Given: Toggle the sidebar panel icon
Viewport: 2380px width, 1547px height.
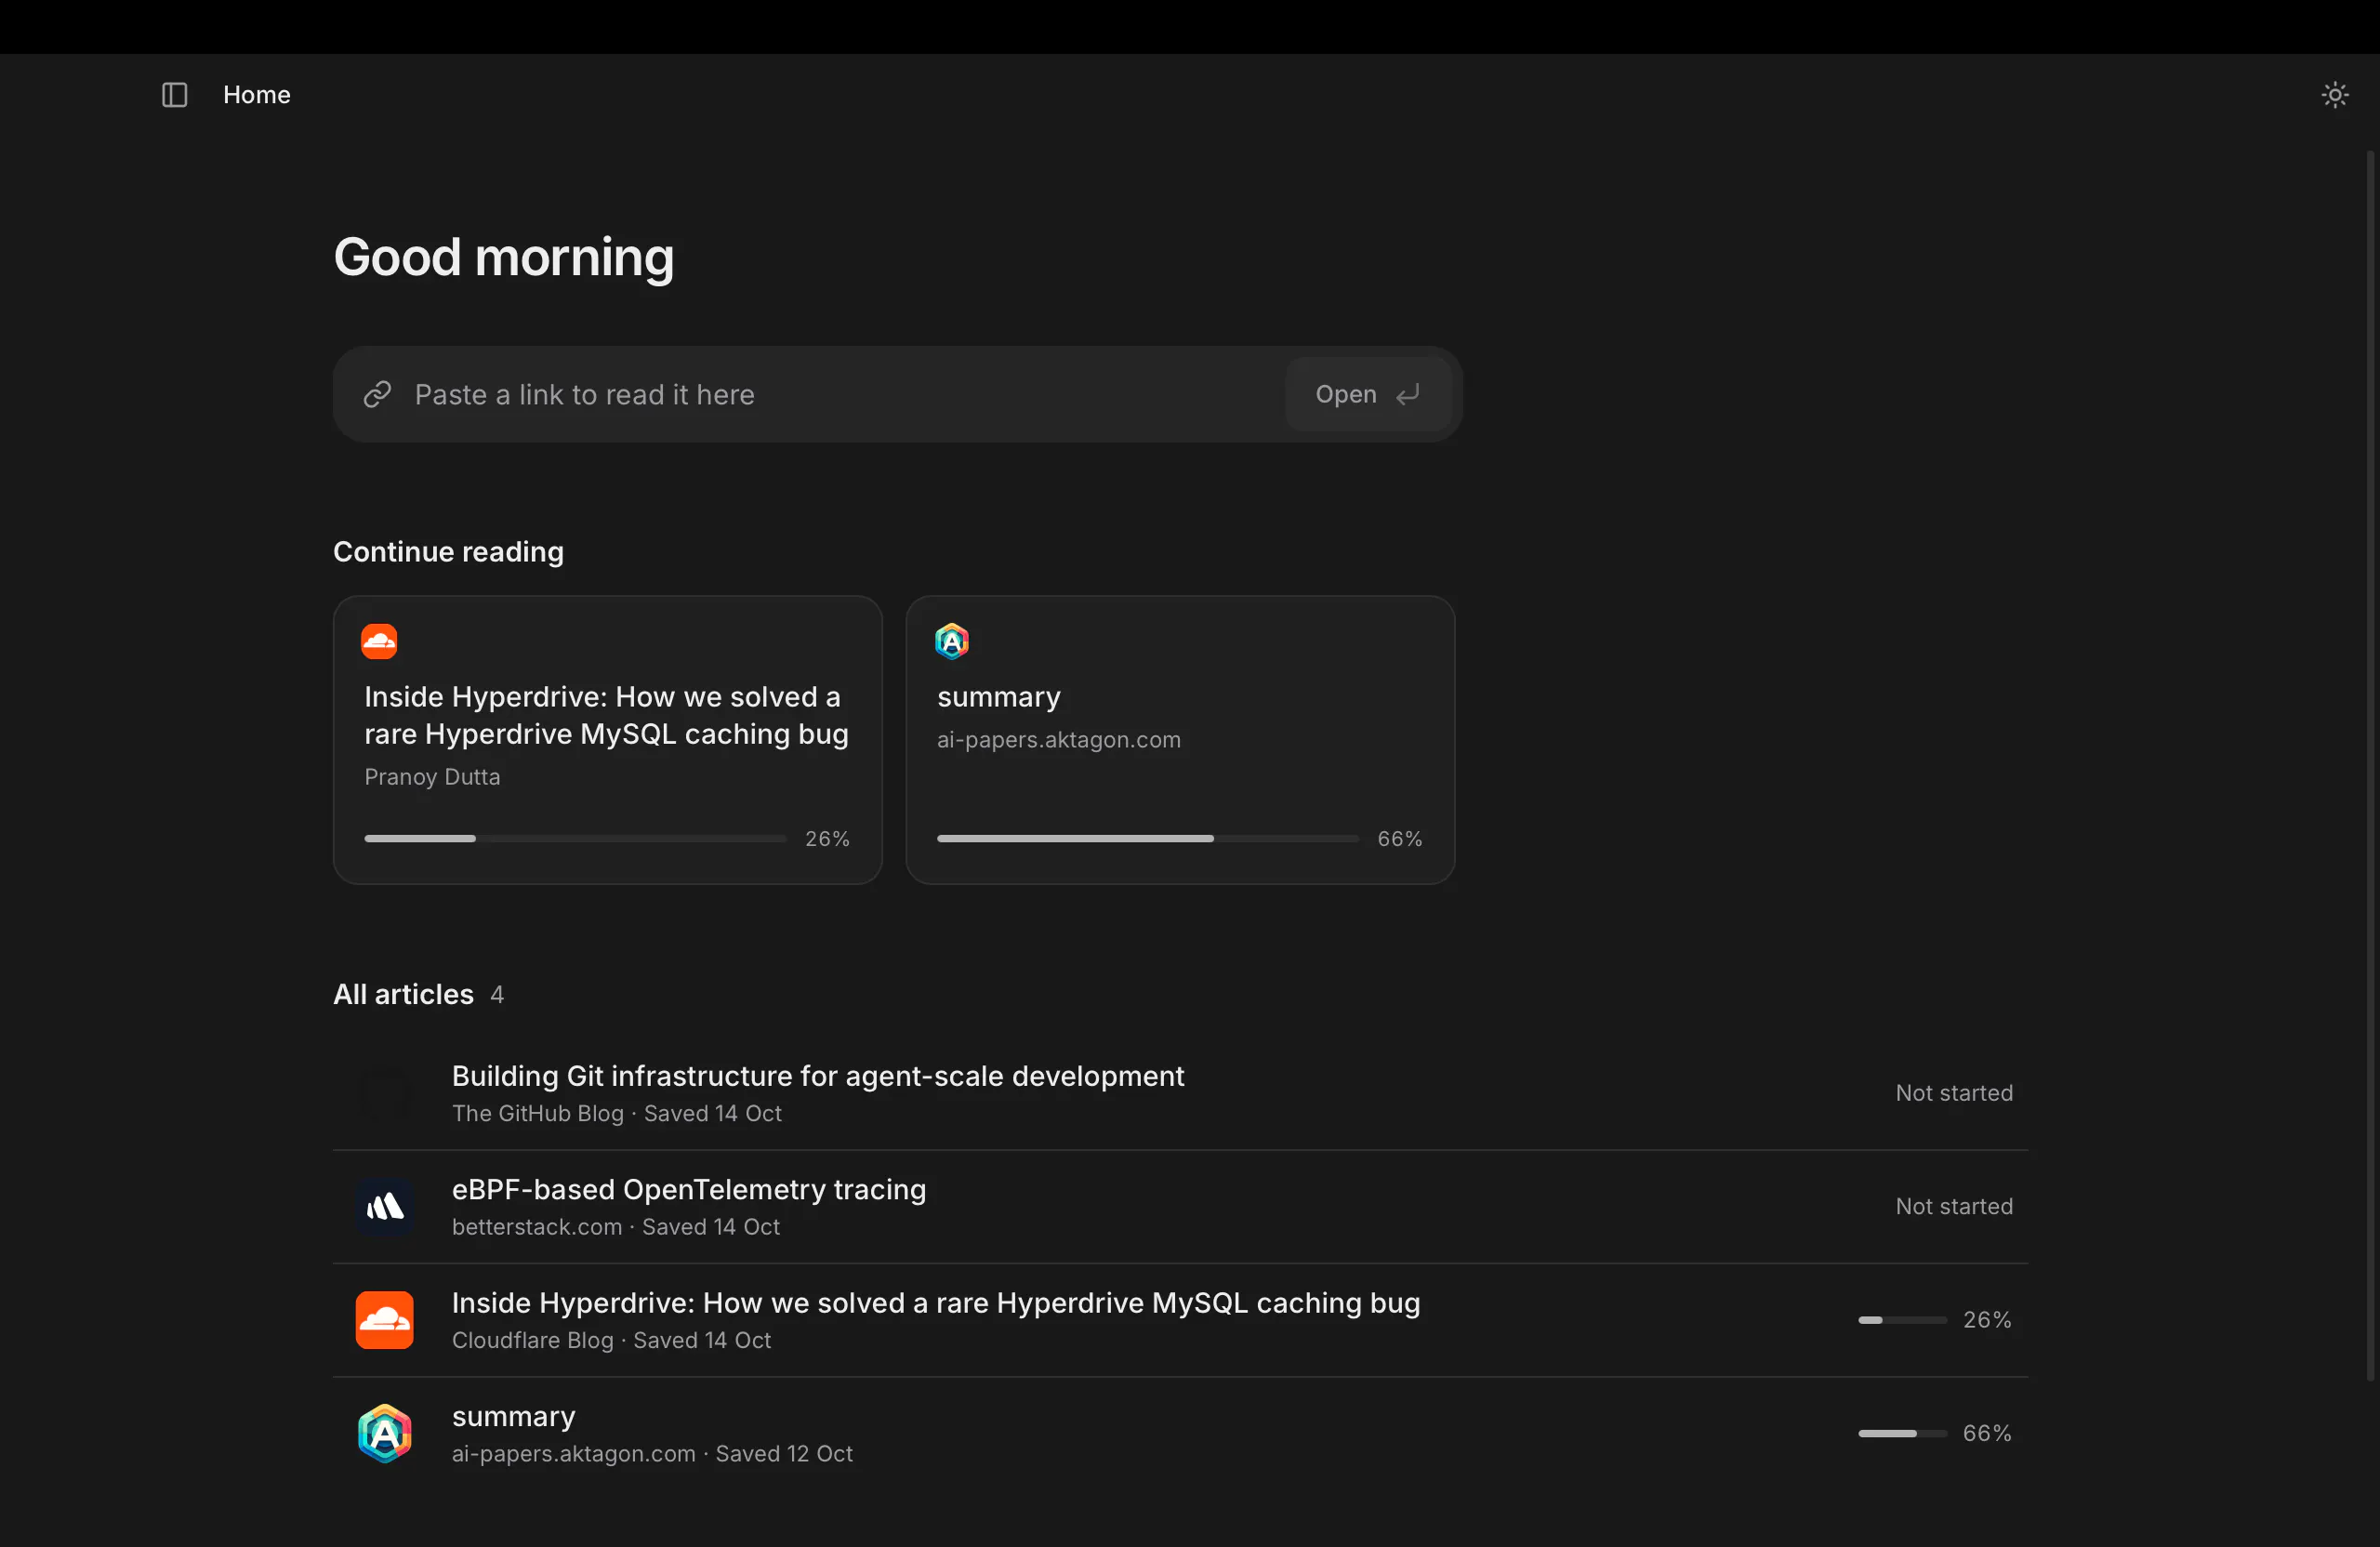Looking at the screenshot, I should [x=175, y=95].
